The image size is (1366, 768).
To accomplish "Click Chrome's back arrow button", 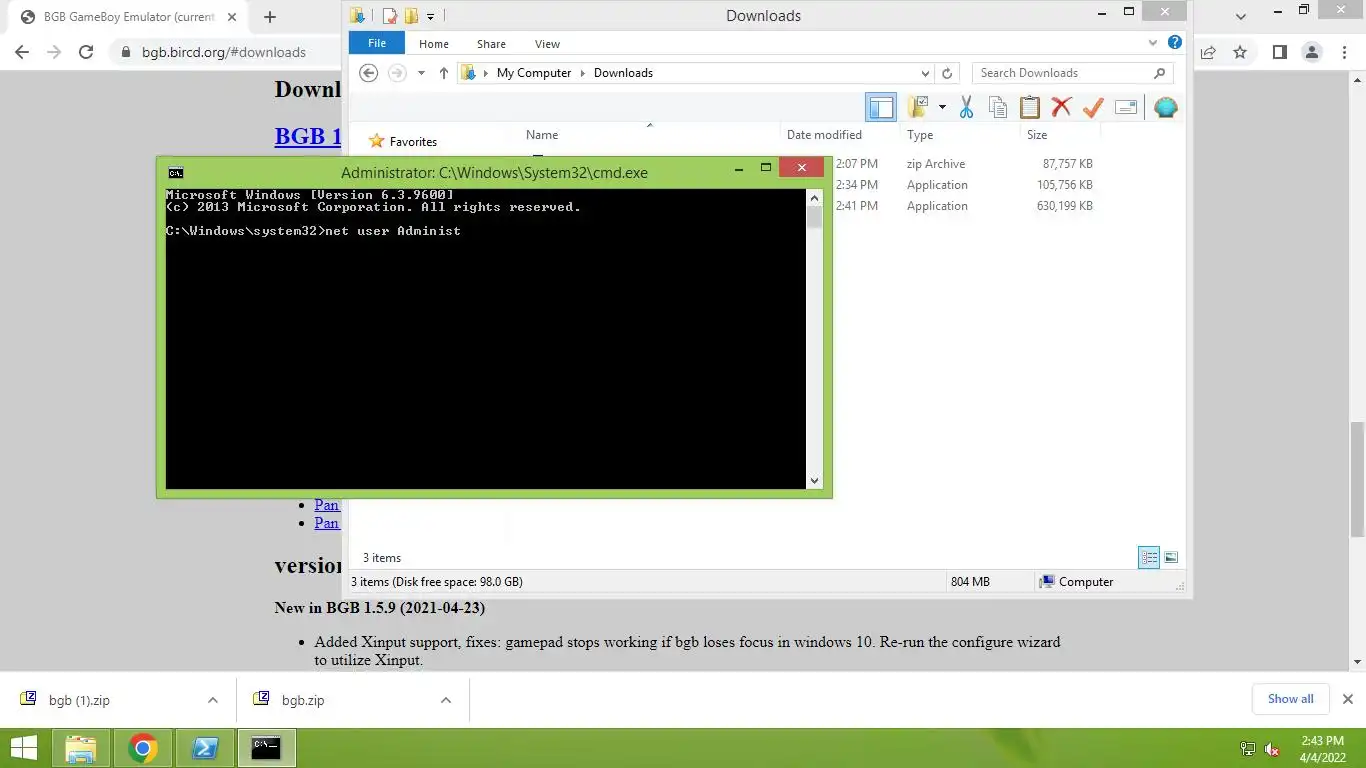I will [x=22, y=52].
